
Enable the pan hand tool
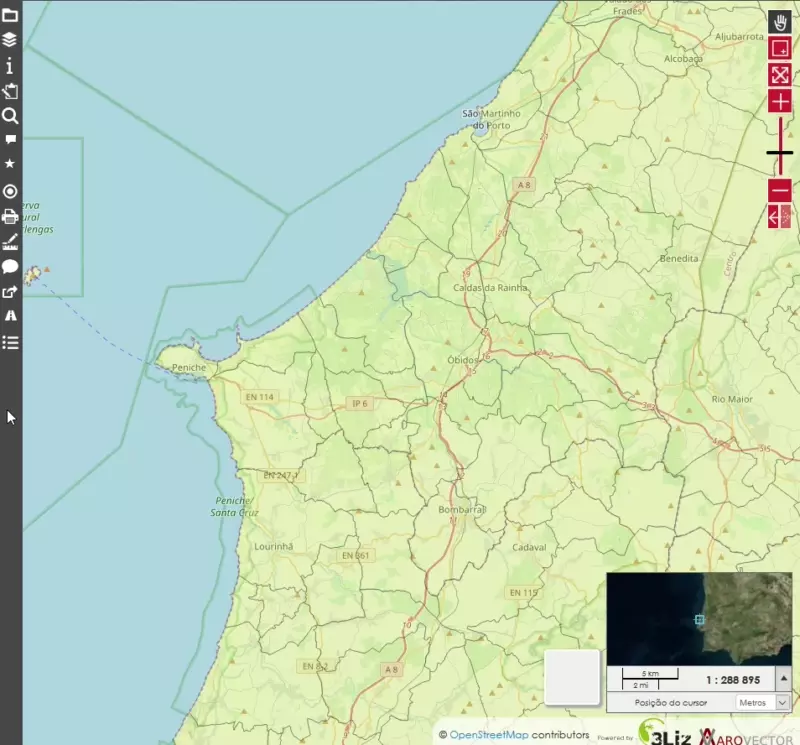[780, 22]
